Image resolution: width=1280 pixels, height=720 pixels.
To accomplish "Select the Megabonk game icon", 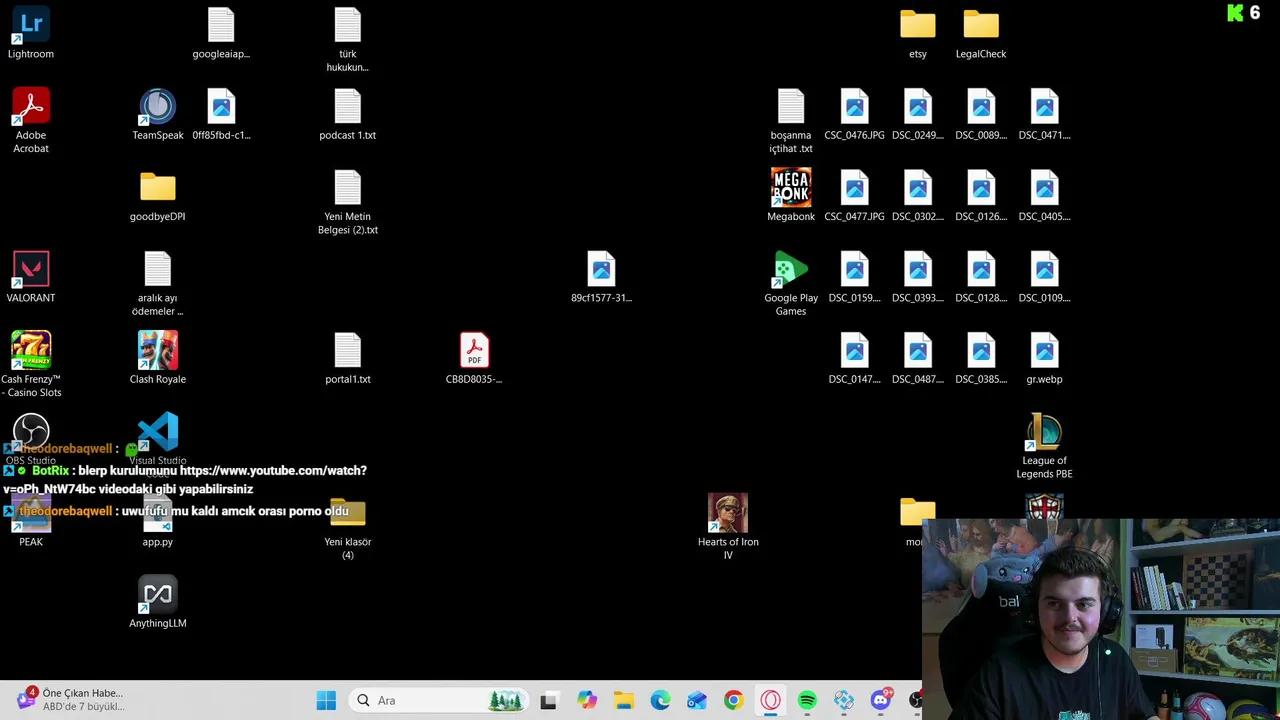I will coord(791,196).
